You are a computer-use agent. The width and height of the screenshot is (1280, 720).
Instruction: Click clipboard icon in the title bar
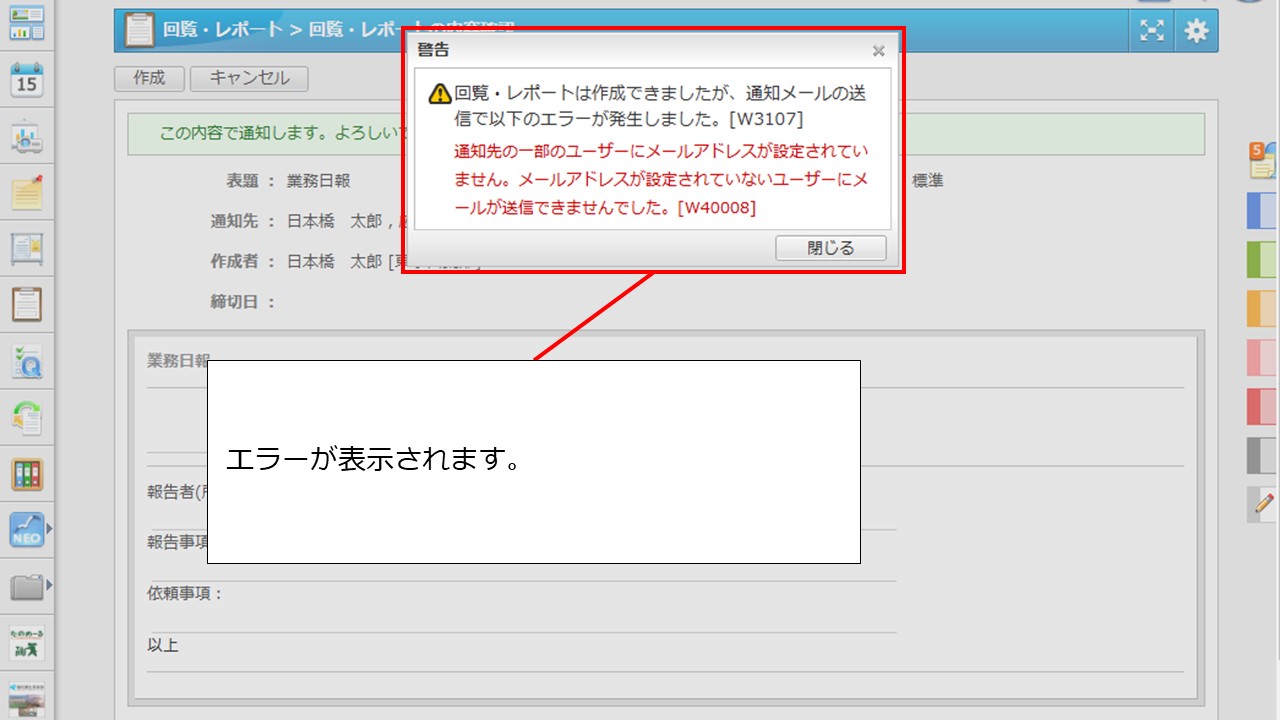138,30
